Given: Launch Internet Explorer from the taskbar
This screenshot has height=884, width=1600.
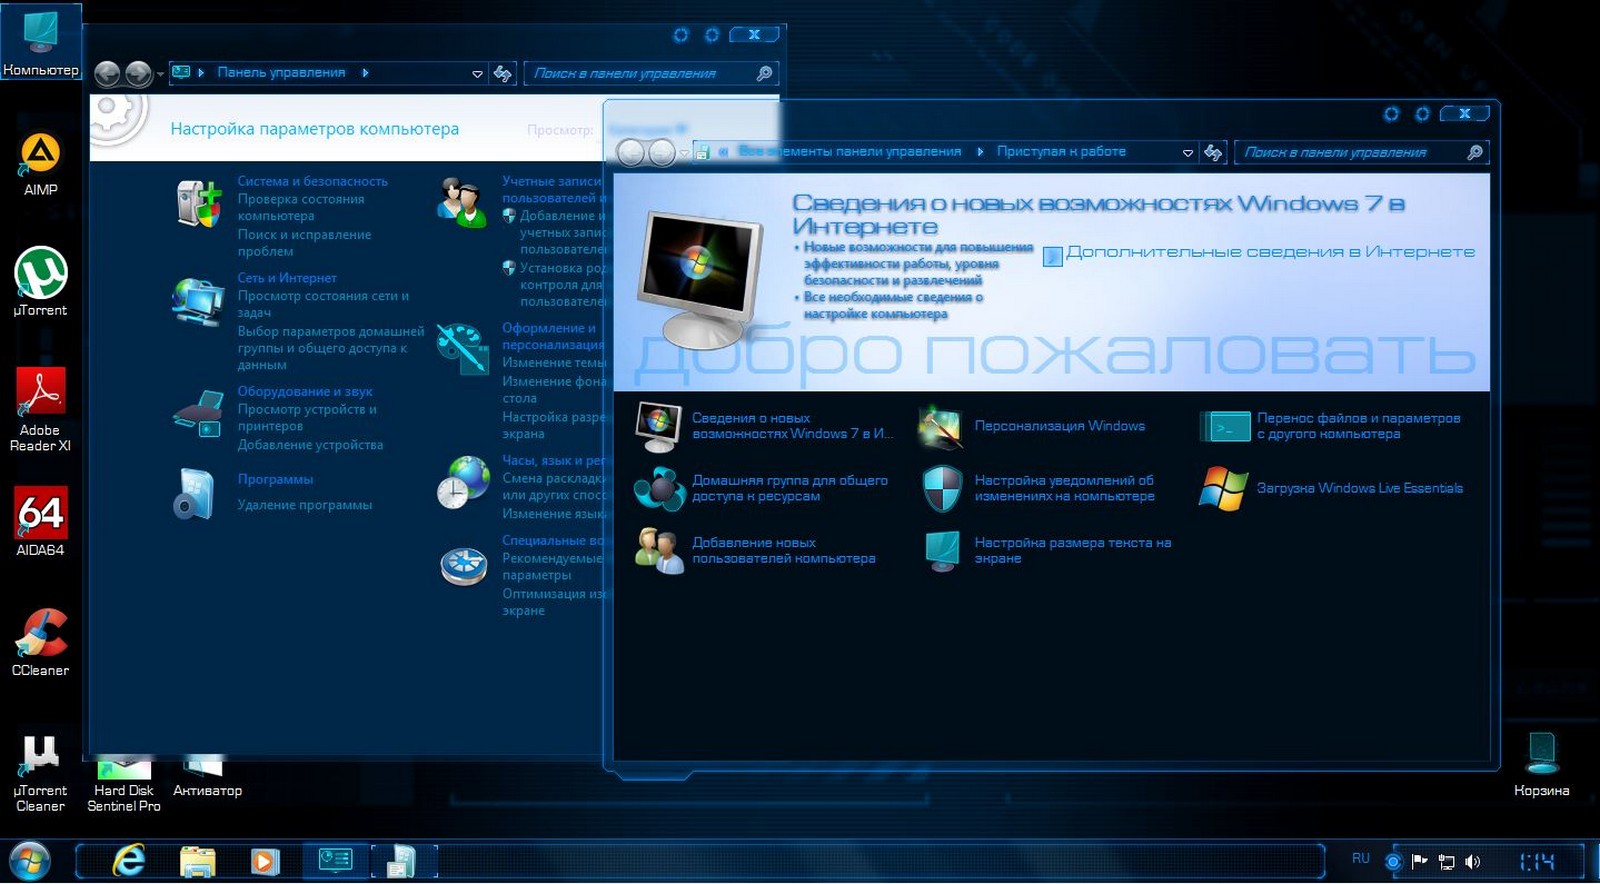Looking at the screenshot, I should tap(129, 860).
